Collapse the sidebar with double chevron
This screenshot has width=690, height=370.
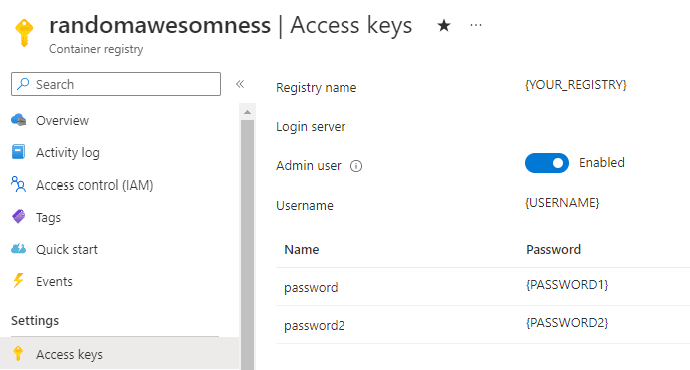240,84
